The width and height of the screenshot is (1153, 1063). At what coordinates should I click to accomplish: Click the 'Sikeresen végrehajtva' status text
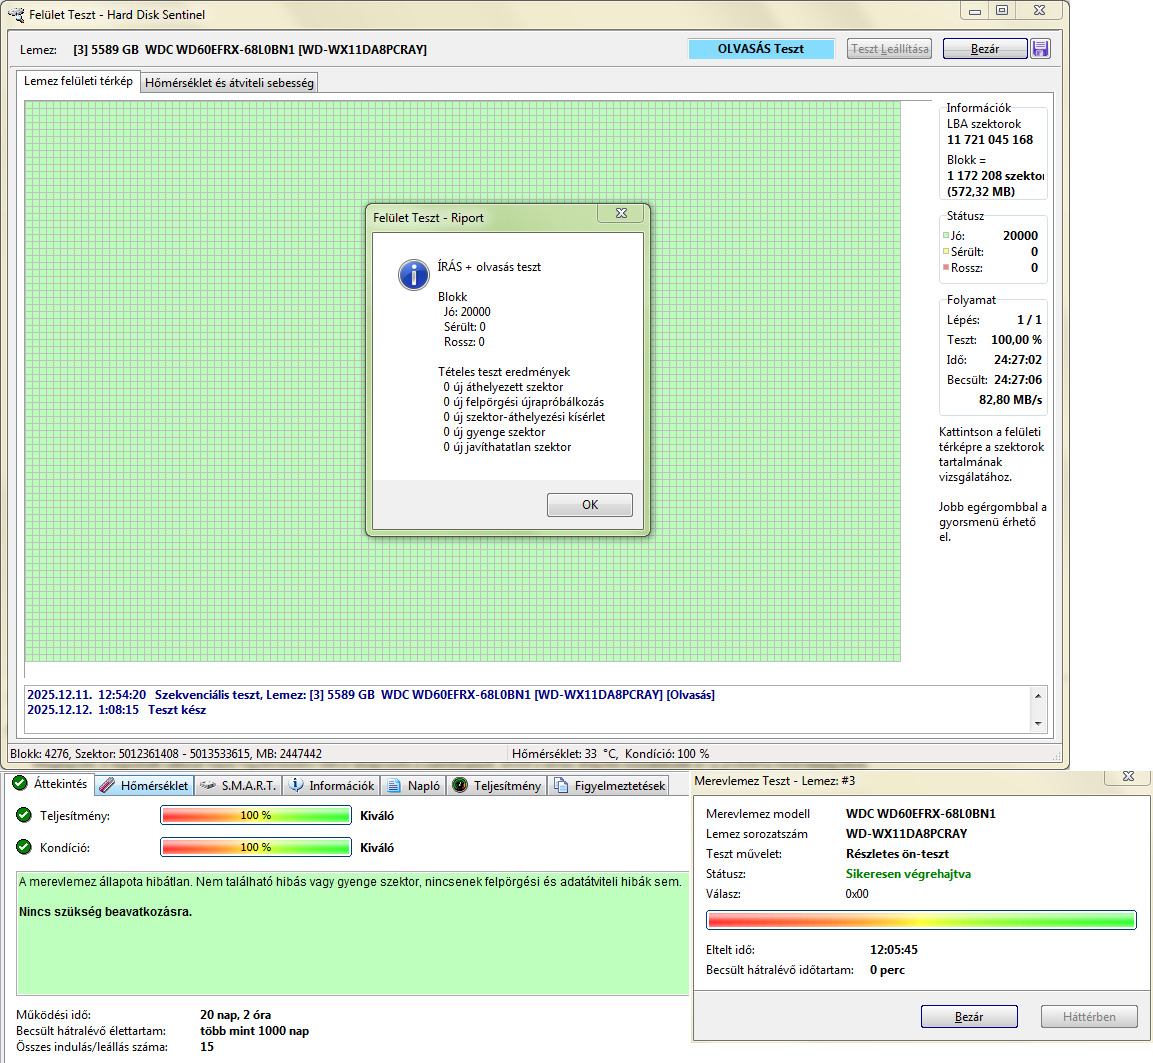coord(908,874)
